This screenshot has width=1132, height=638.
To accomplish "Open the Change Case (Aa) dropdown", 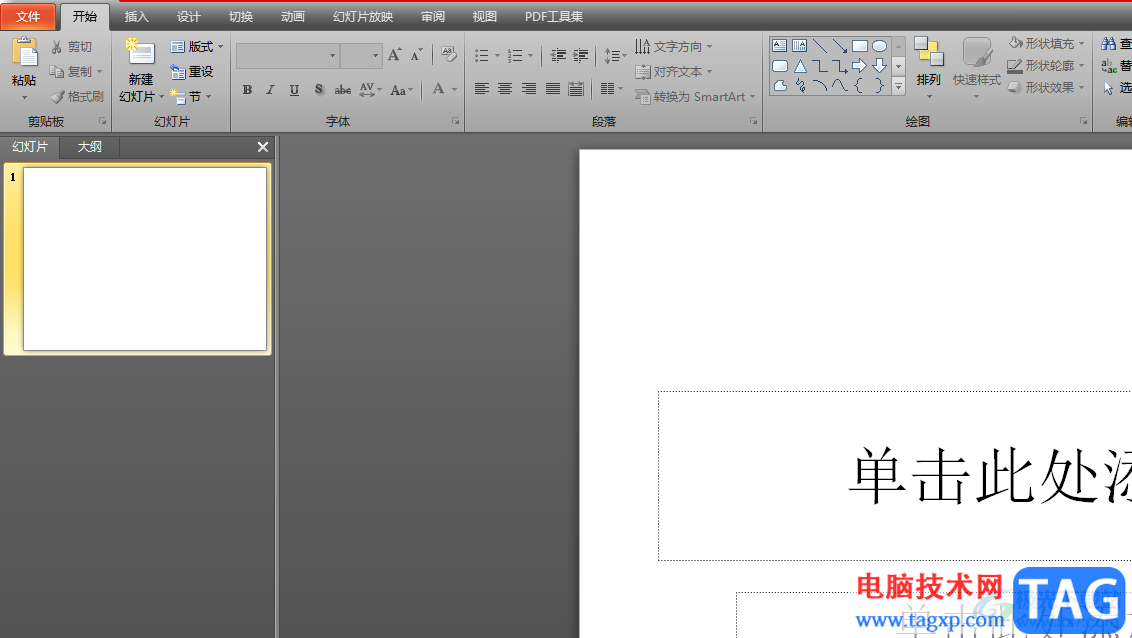I will 401,89.
